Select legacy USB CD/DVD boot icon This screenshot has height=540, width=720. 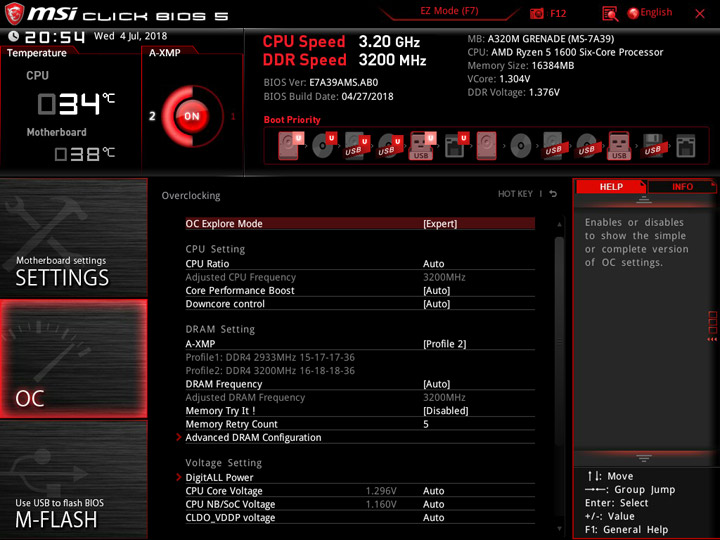(x=586, y=146)
